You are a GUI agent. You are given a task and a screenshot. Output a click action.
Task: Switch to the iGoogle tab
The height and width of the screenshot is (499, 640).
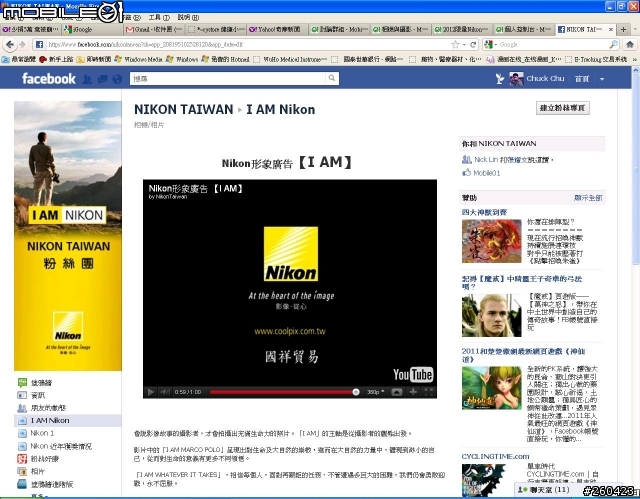[x=93, y=29]
